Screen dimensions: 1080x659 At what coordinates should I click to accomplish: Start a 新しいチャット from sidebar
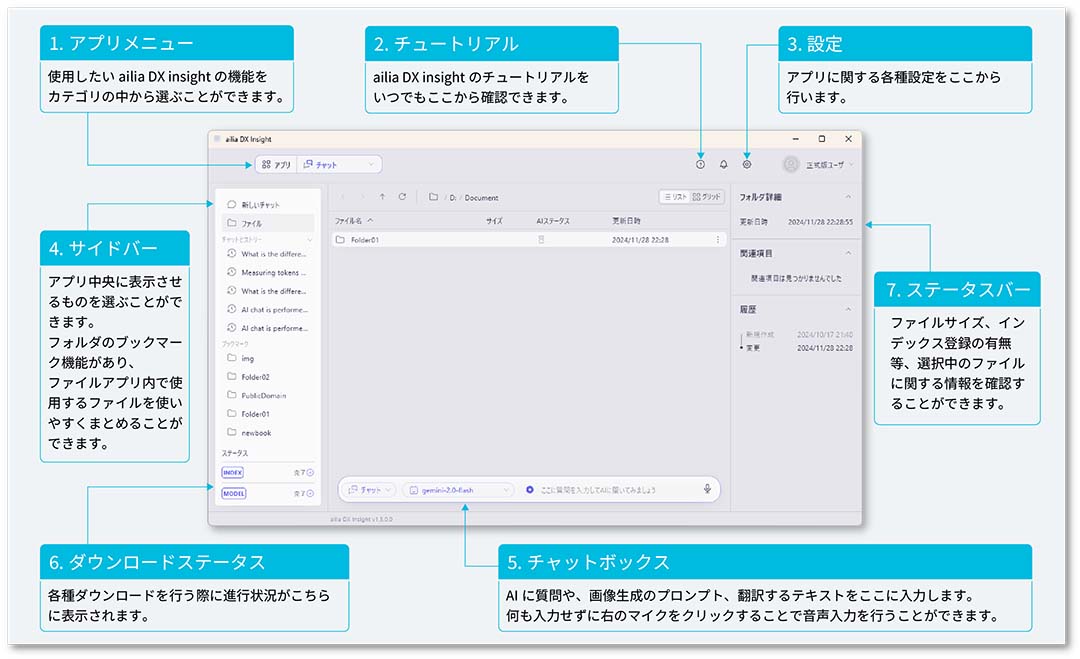coord(267,205)
